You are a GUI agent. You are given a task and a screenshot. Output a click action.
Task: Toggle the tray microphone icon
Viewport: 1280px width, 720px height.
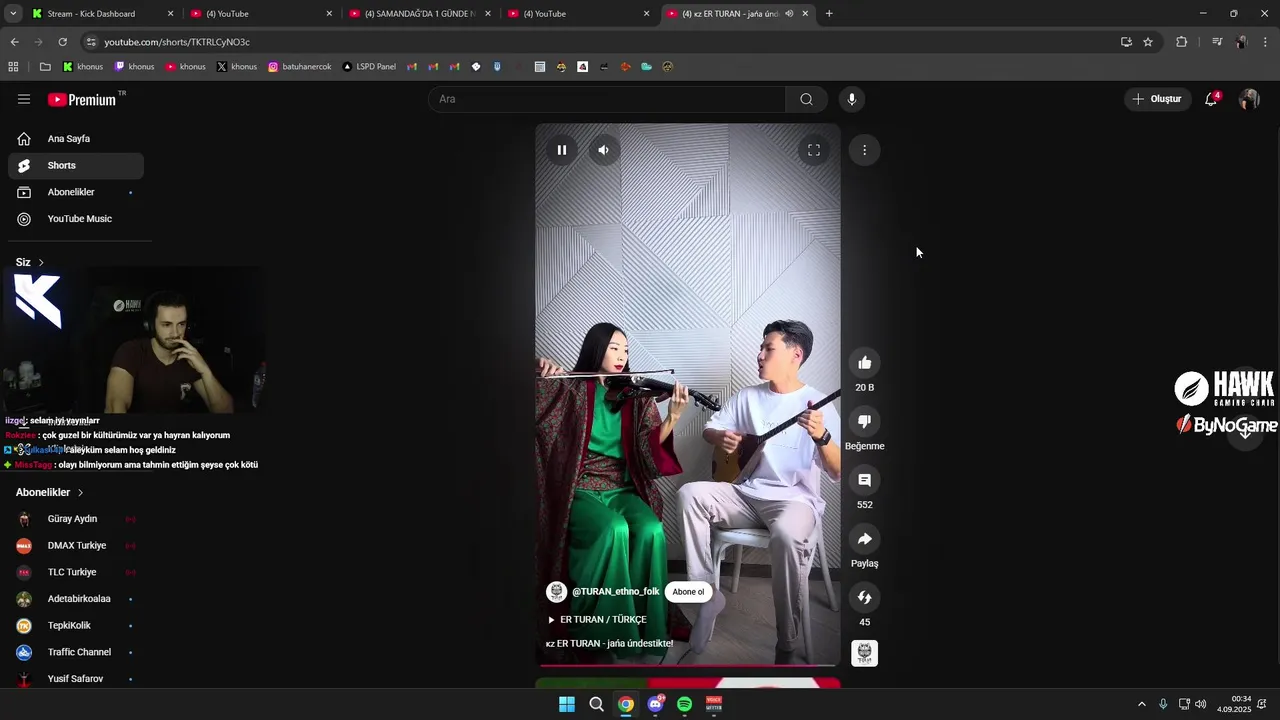click(x=1163, y=704)
